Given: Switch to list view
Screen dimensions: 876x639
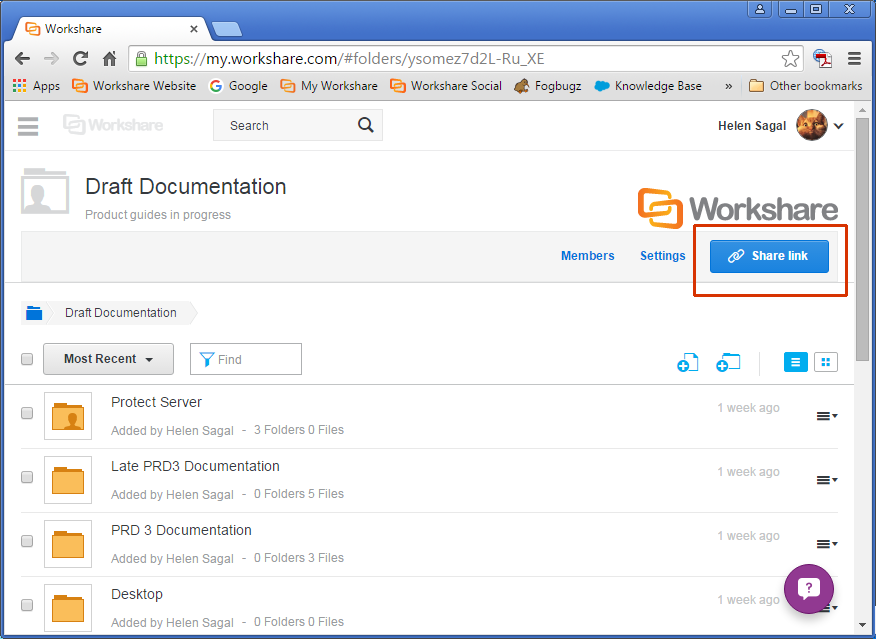Looking at the screenshot, I should [x=796, y=362].
